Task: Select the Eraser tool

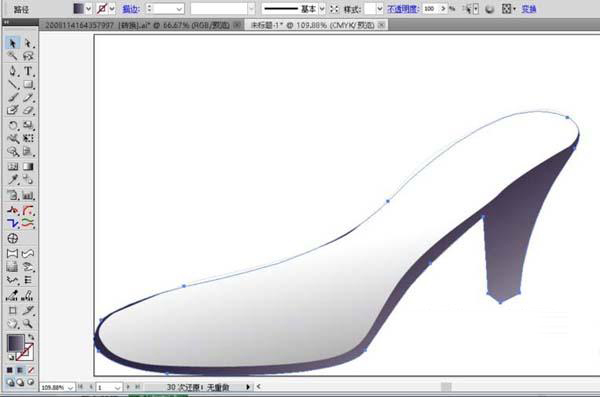Action: (28, 111)
